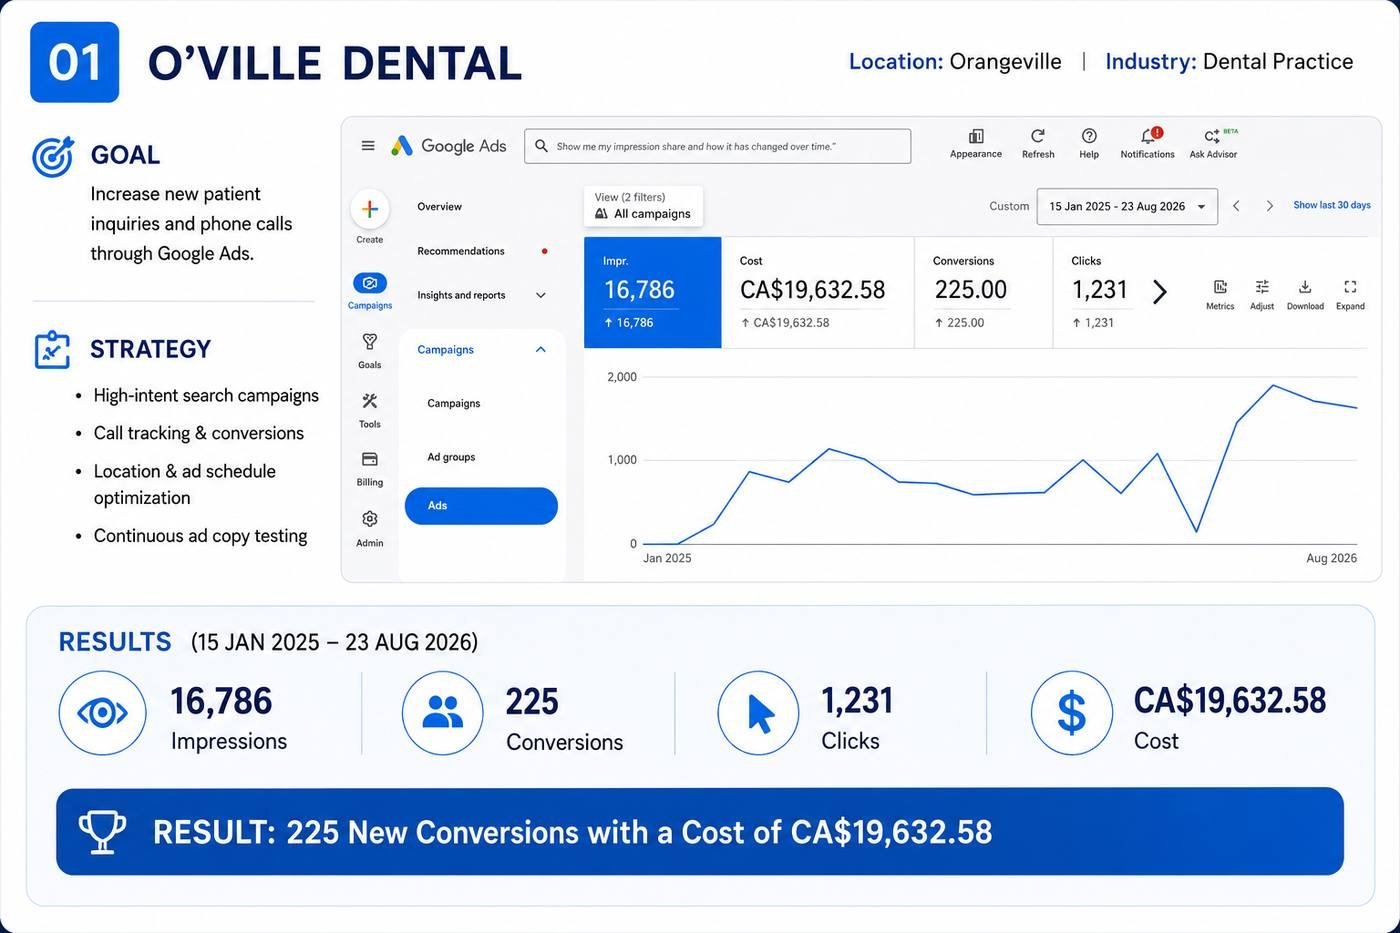
Task: Open the date range dropdown
Action: pos(1127,207)
